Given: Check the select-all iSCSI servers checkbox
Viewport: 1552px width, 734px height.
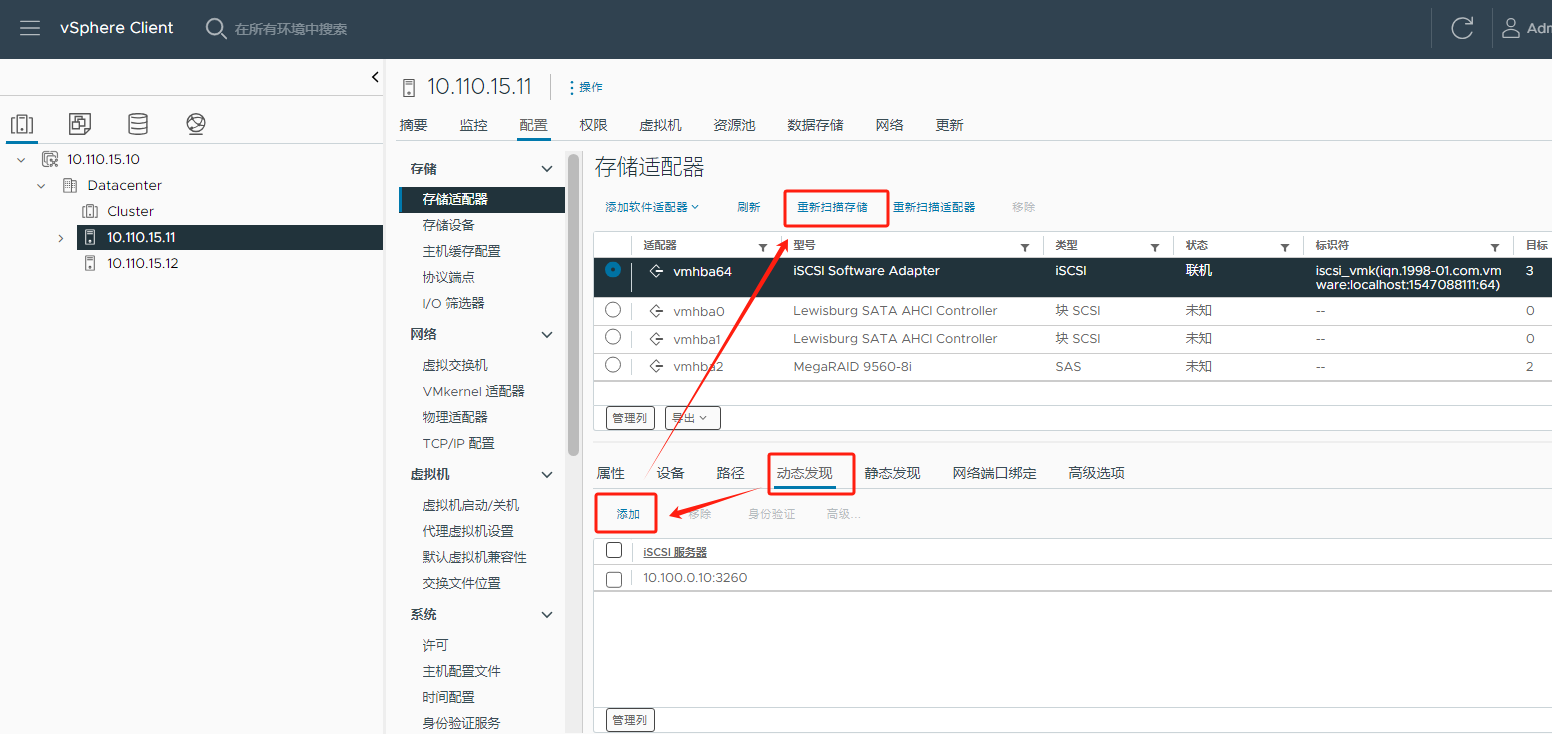Looking at the screenshot, I should coord(614,550).
